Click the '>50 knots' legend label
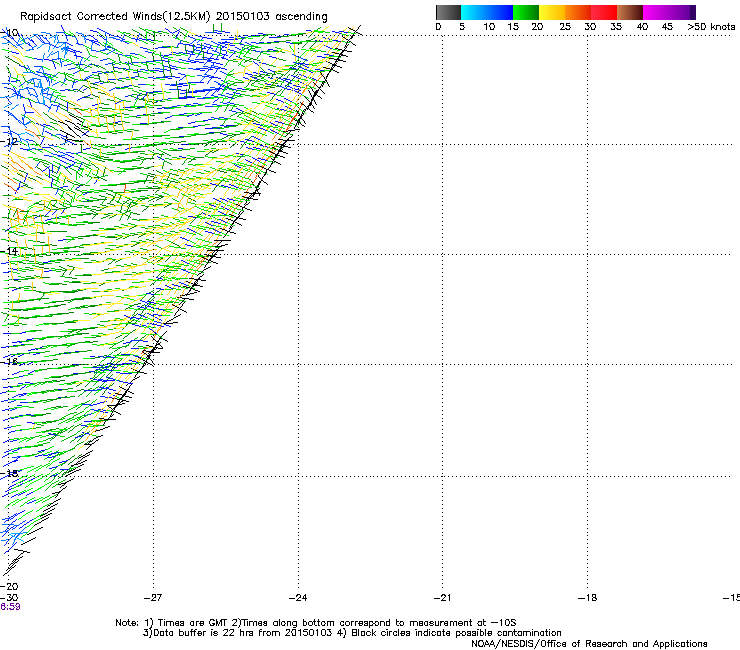740x650 pixels. tap(711, 27)
